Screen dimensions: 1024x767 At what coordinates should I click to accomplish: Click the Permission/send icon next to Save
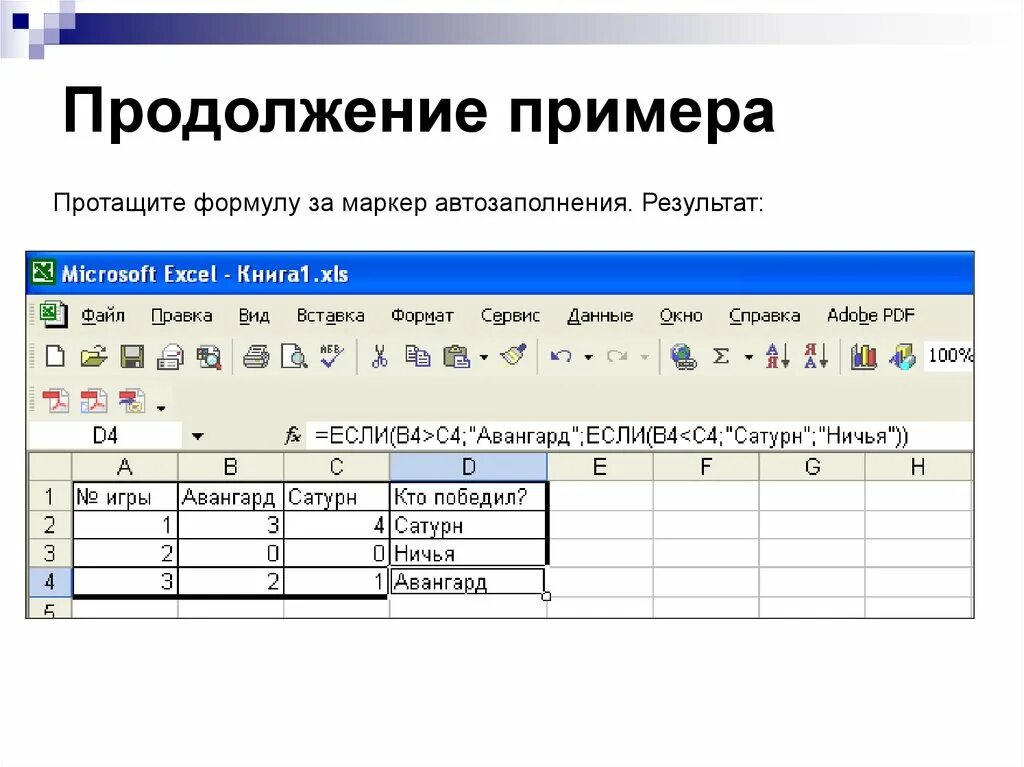pos(171,357)
